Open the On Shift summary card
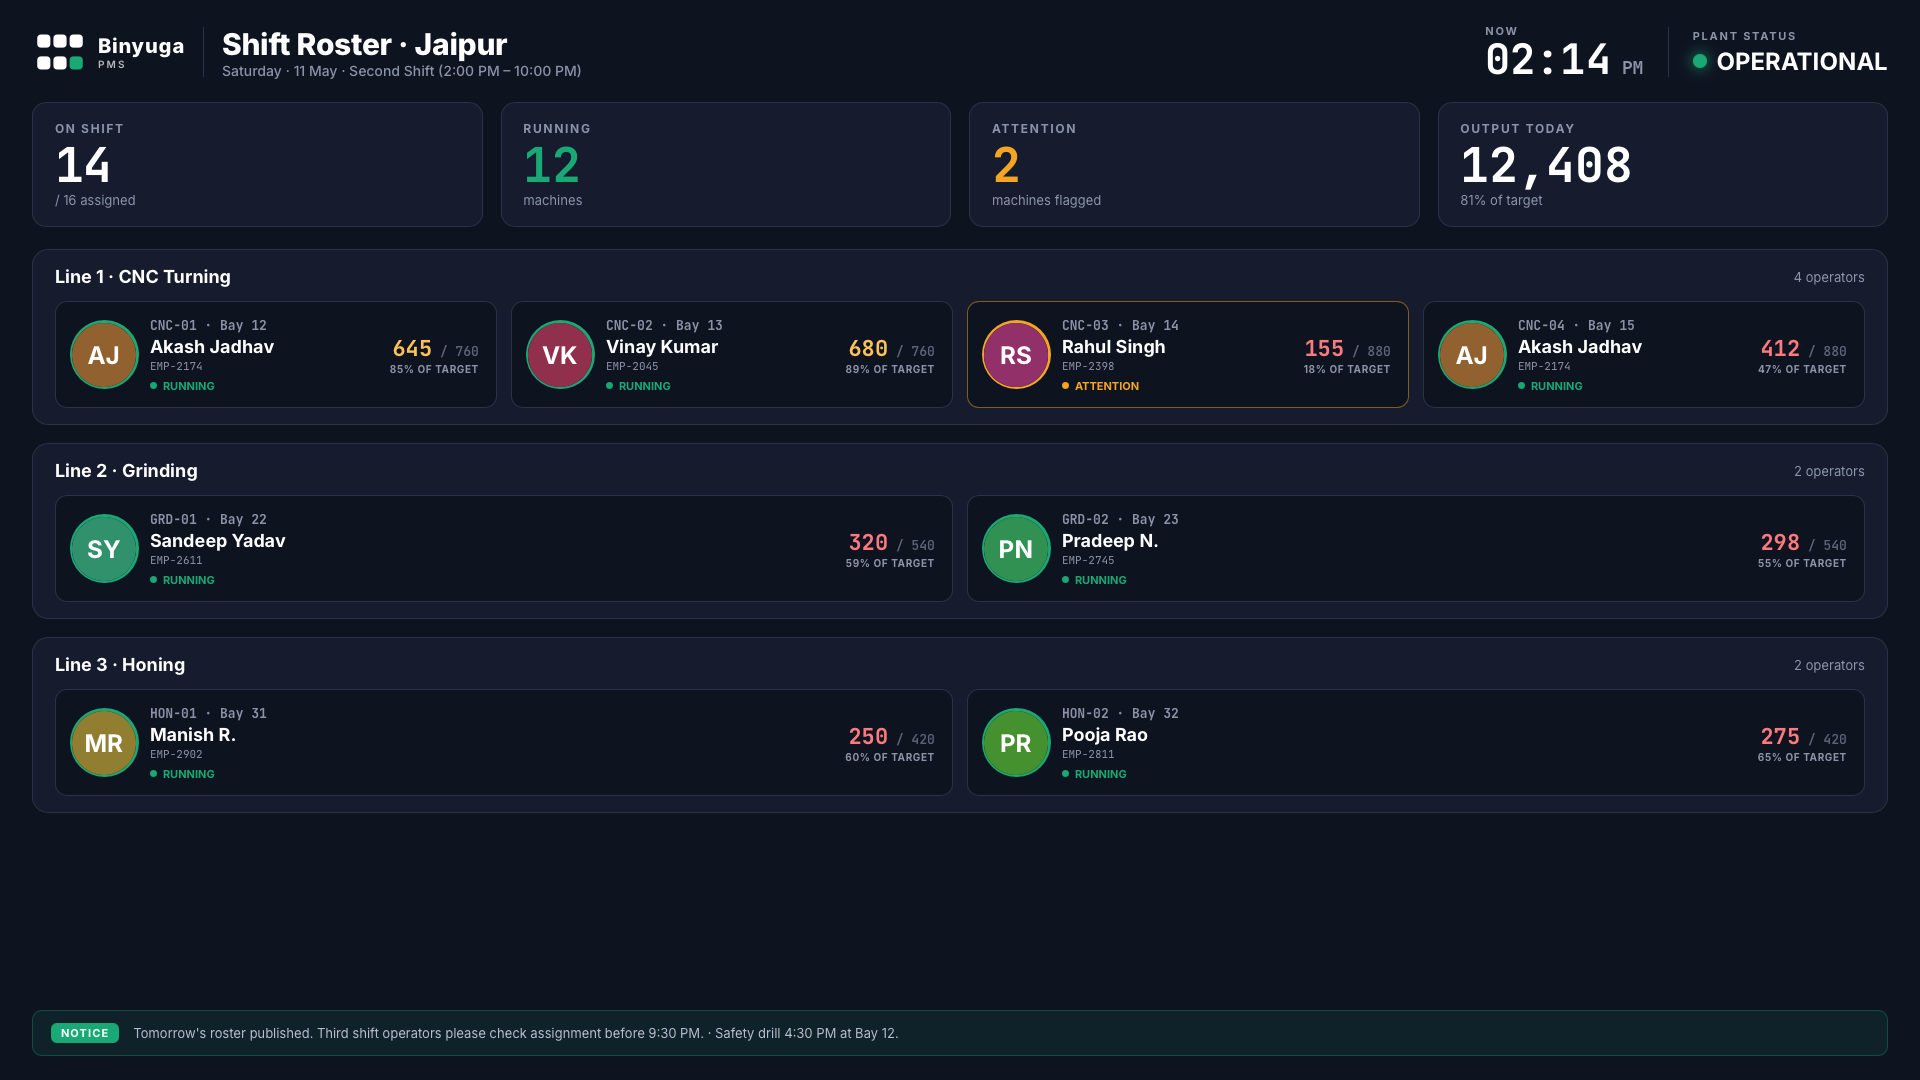The image size is (1920, 1080). (257, 164)
